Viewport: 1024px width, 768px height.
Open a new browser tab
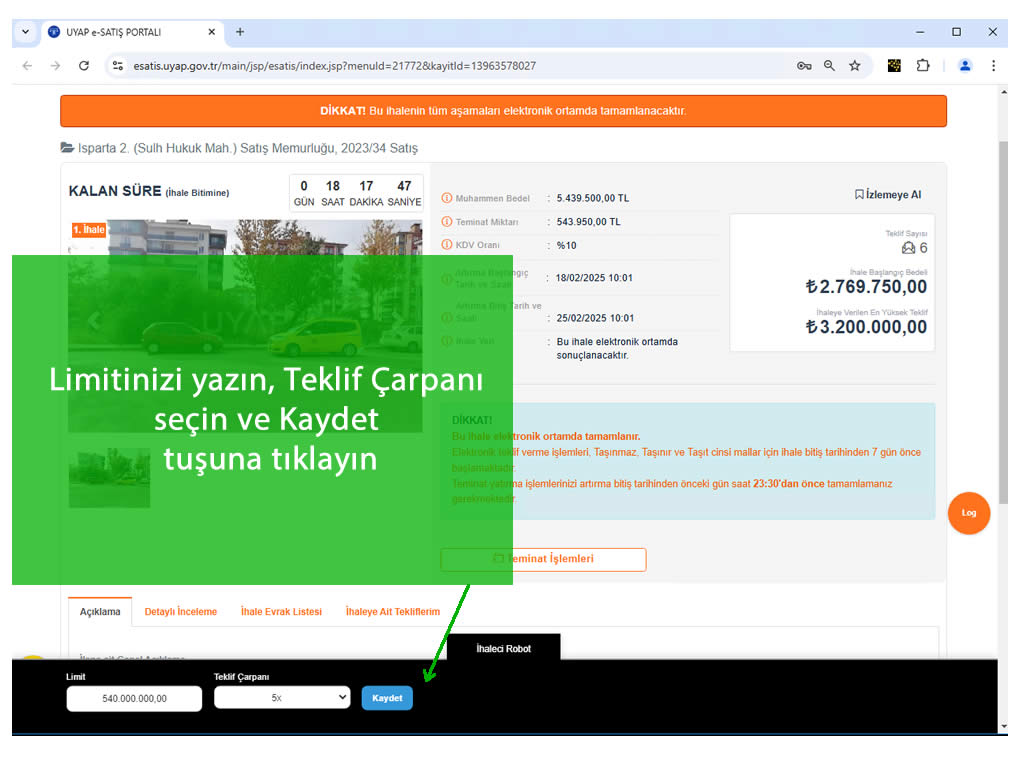point(240,31)
